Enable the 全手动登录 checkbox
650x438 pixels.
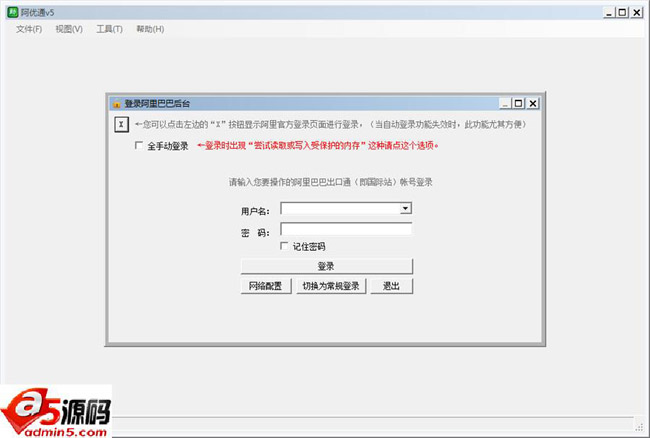pyautogui.click(x=139, y=145)
